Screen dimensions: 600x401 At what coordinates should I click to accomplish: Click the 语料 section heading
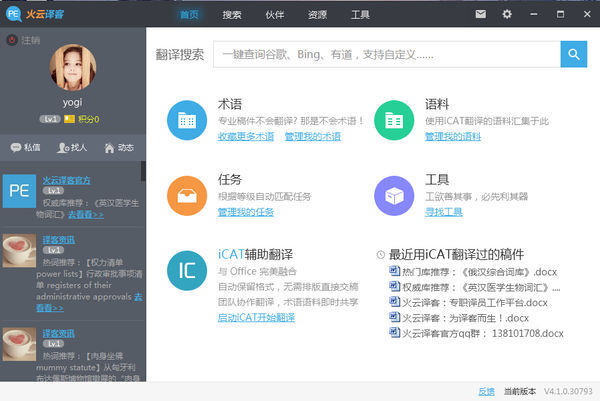pyautogui.click(x=437, y=104)
